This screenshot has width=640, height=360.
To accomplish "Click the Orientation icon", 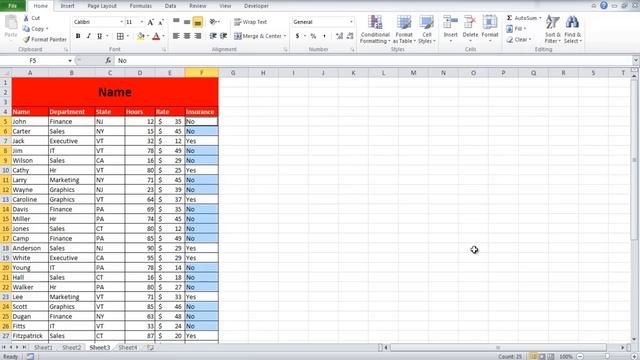I will (214, 22).
